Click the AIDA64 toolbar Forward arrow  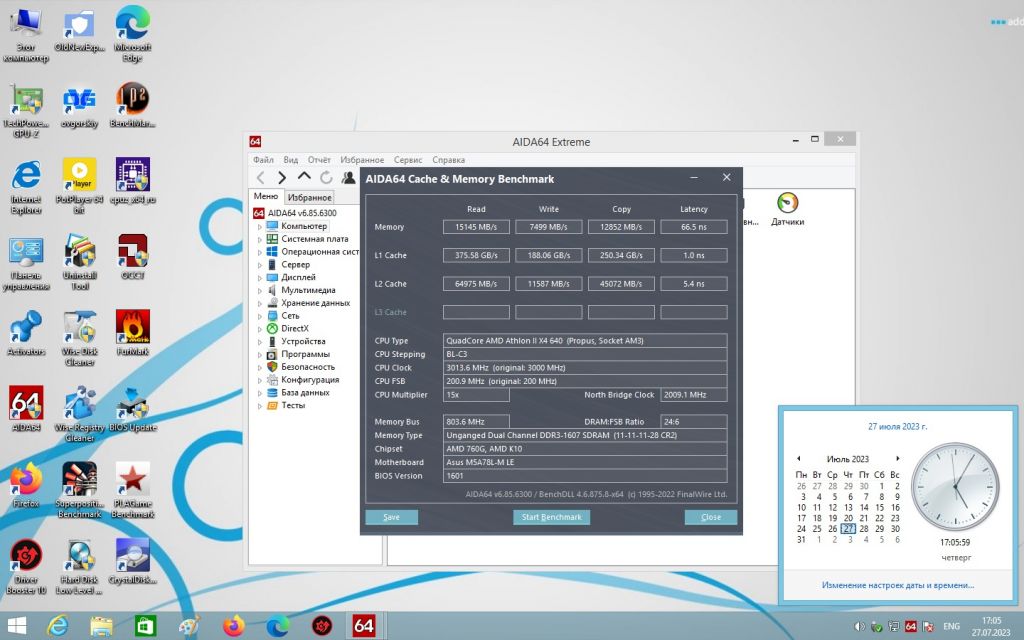[x=282, y=177]
